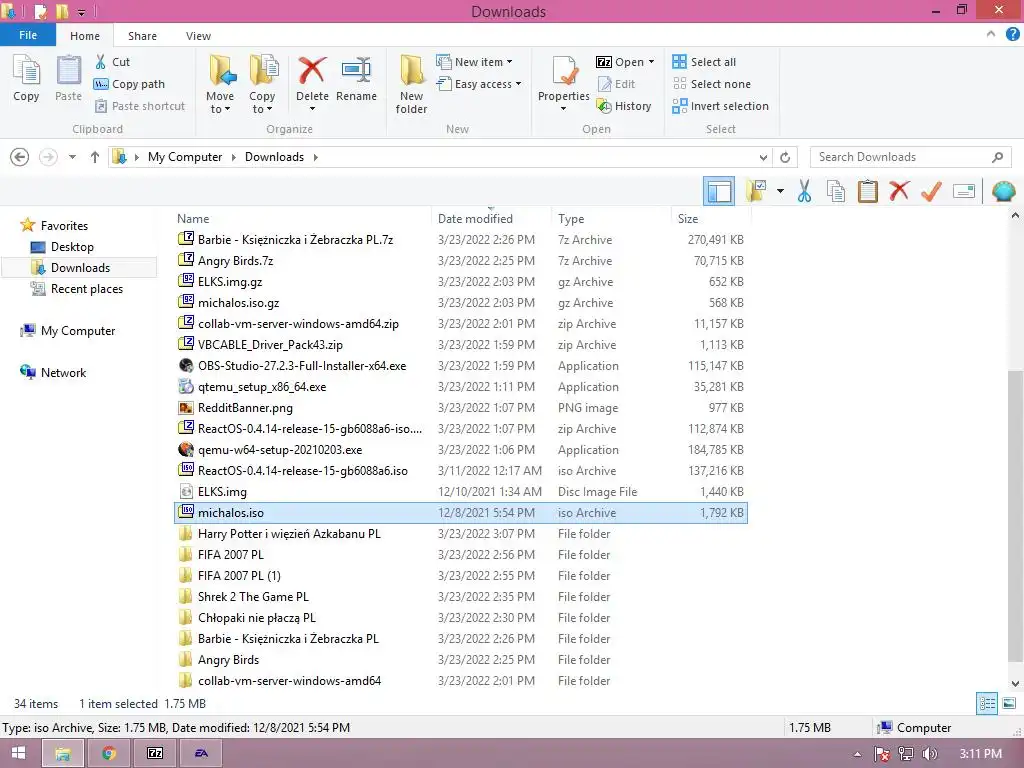This screenshot has height=768, width=1024.
Task: Click the properties icon in the title bar
Action: pyautogui.click(x=40, y=11)
